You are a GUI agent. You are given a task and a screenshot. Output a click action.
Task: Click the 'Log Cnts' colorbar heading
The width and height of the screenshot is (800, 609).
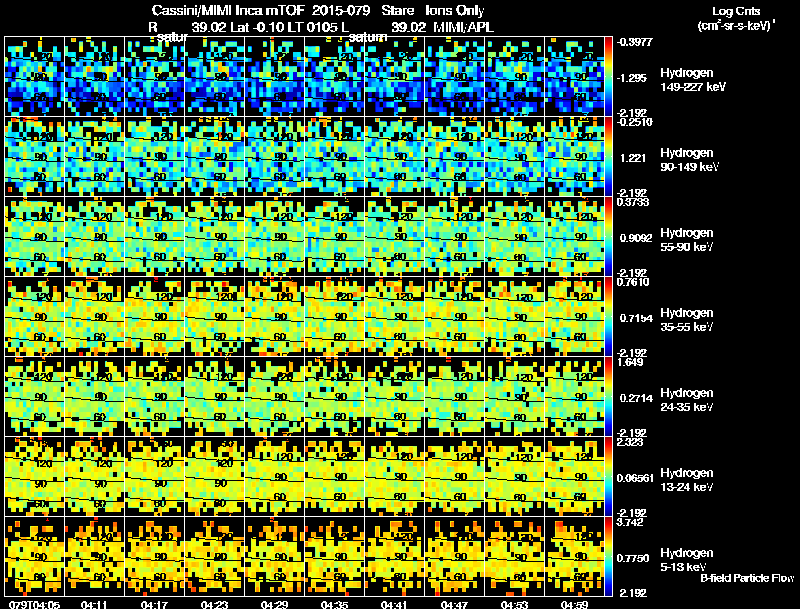(736, 11)
